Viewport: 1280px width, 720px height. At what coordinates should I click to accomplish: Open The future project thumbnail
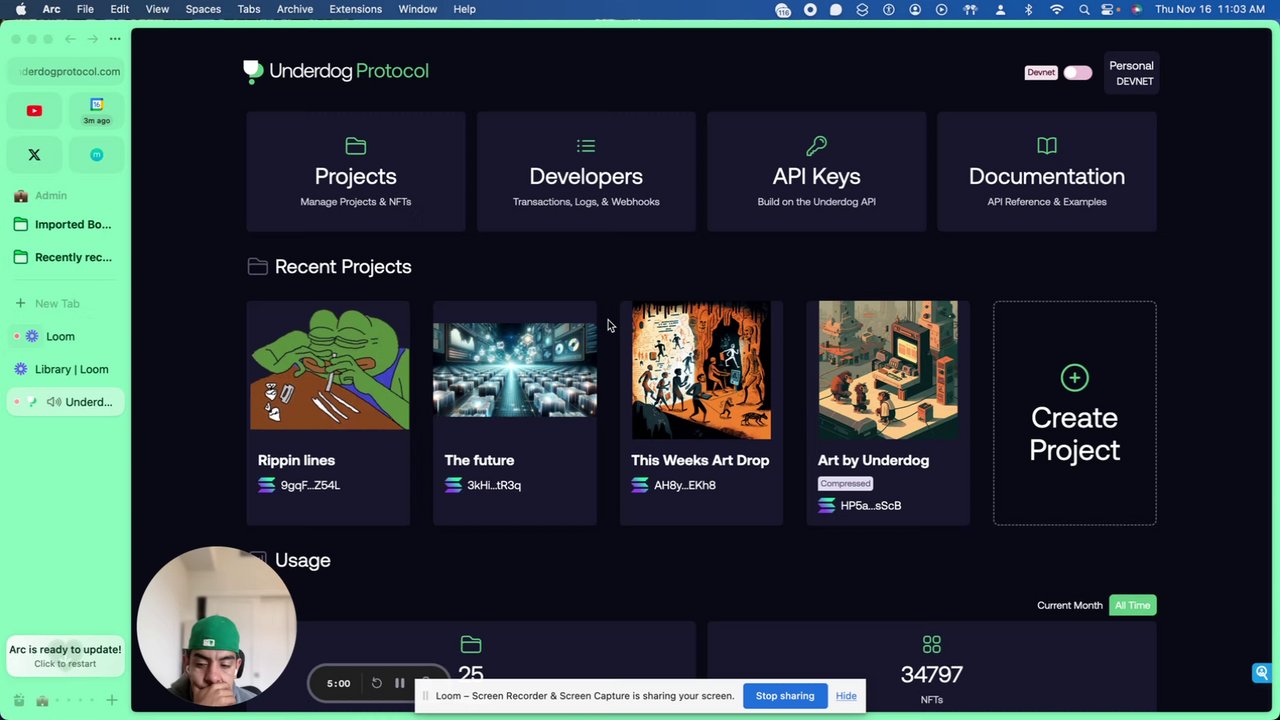pos(515,370)
